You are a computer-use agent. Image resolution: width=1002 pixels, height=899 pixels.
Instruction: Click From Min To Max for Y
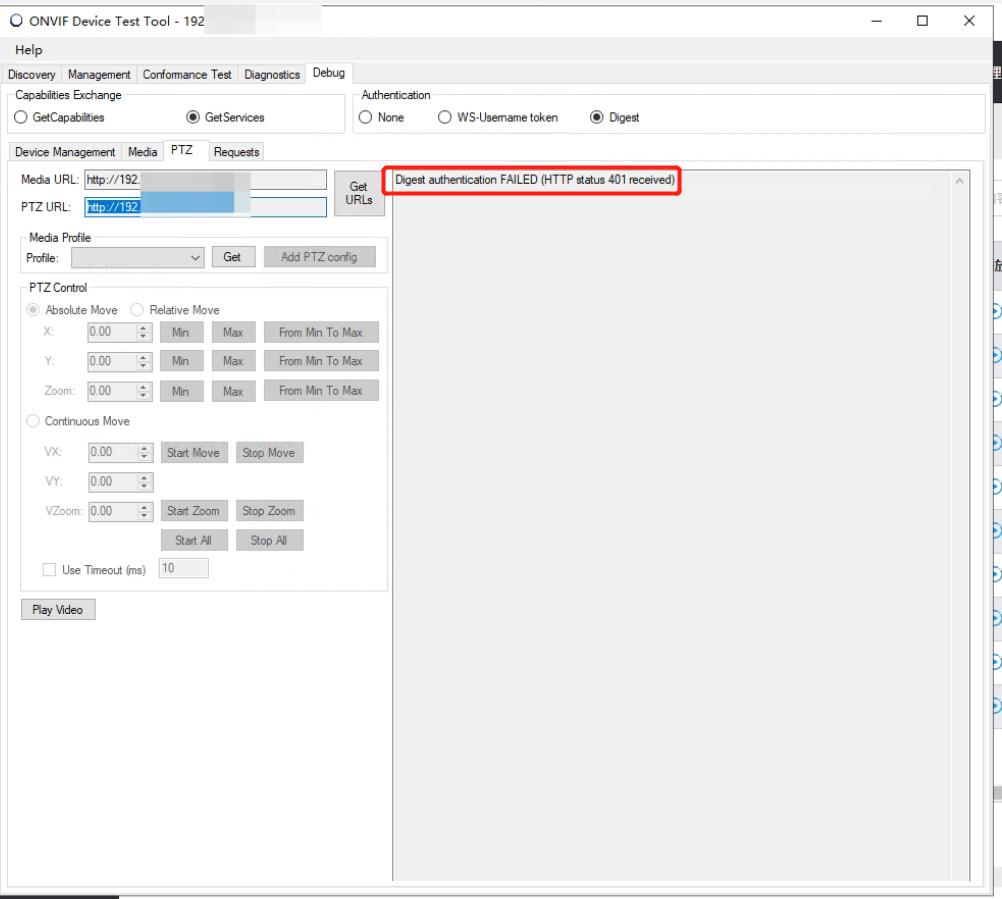321,361
